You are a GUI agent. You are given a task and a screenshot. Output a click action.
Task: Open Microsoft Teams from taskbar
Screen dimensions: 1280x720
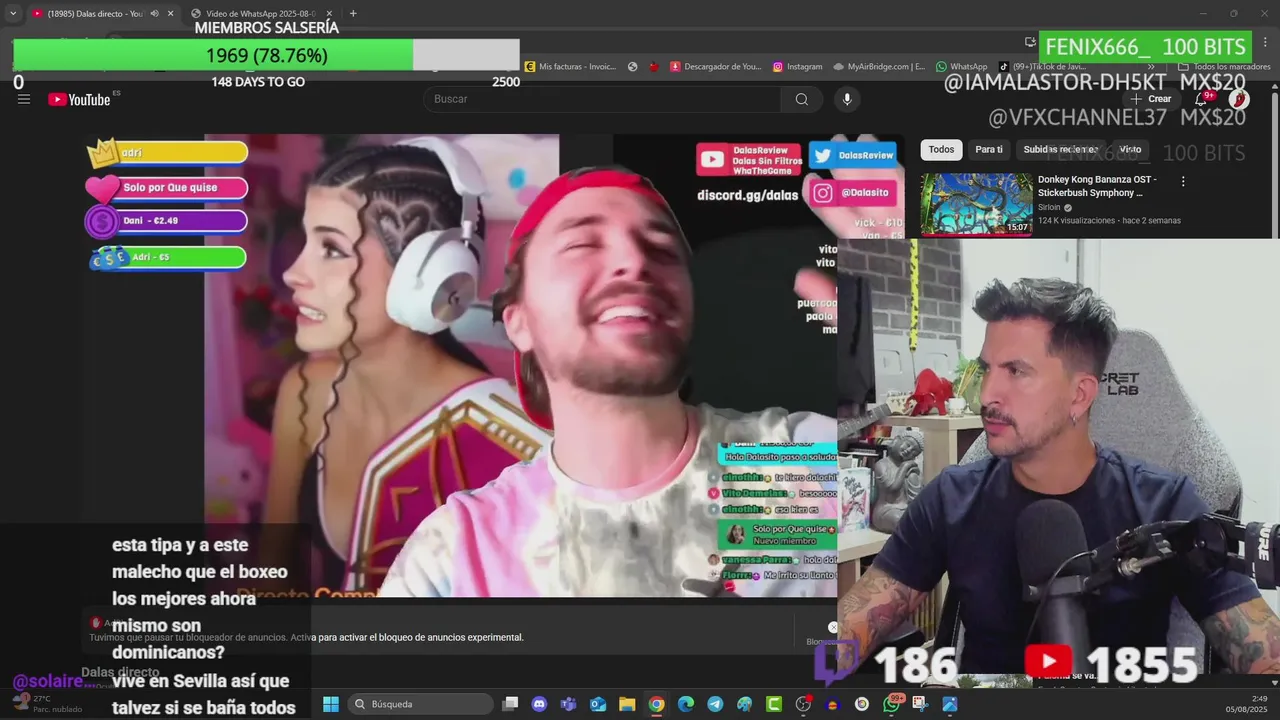pos(569,704)
